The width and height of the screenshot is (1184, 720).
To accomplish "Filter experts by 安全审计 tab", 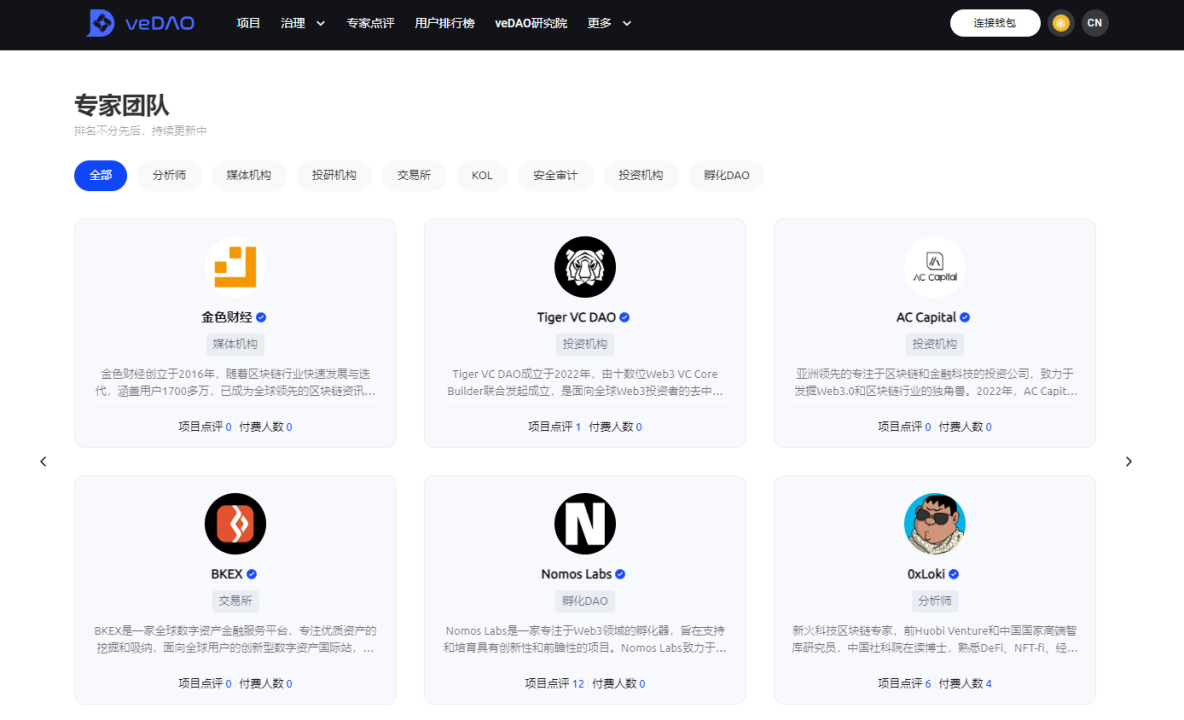I will click(555, 175).
